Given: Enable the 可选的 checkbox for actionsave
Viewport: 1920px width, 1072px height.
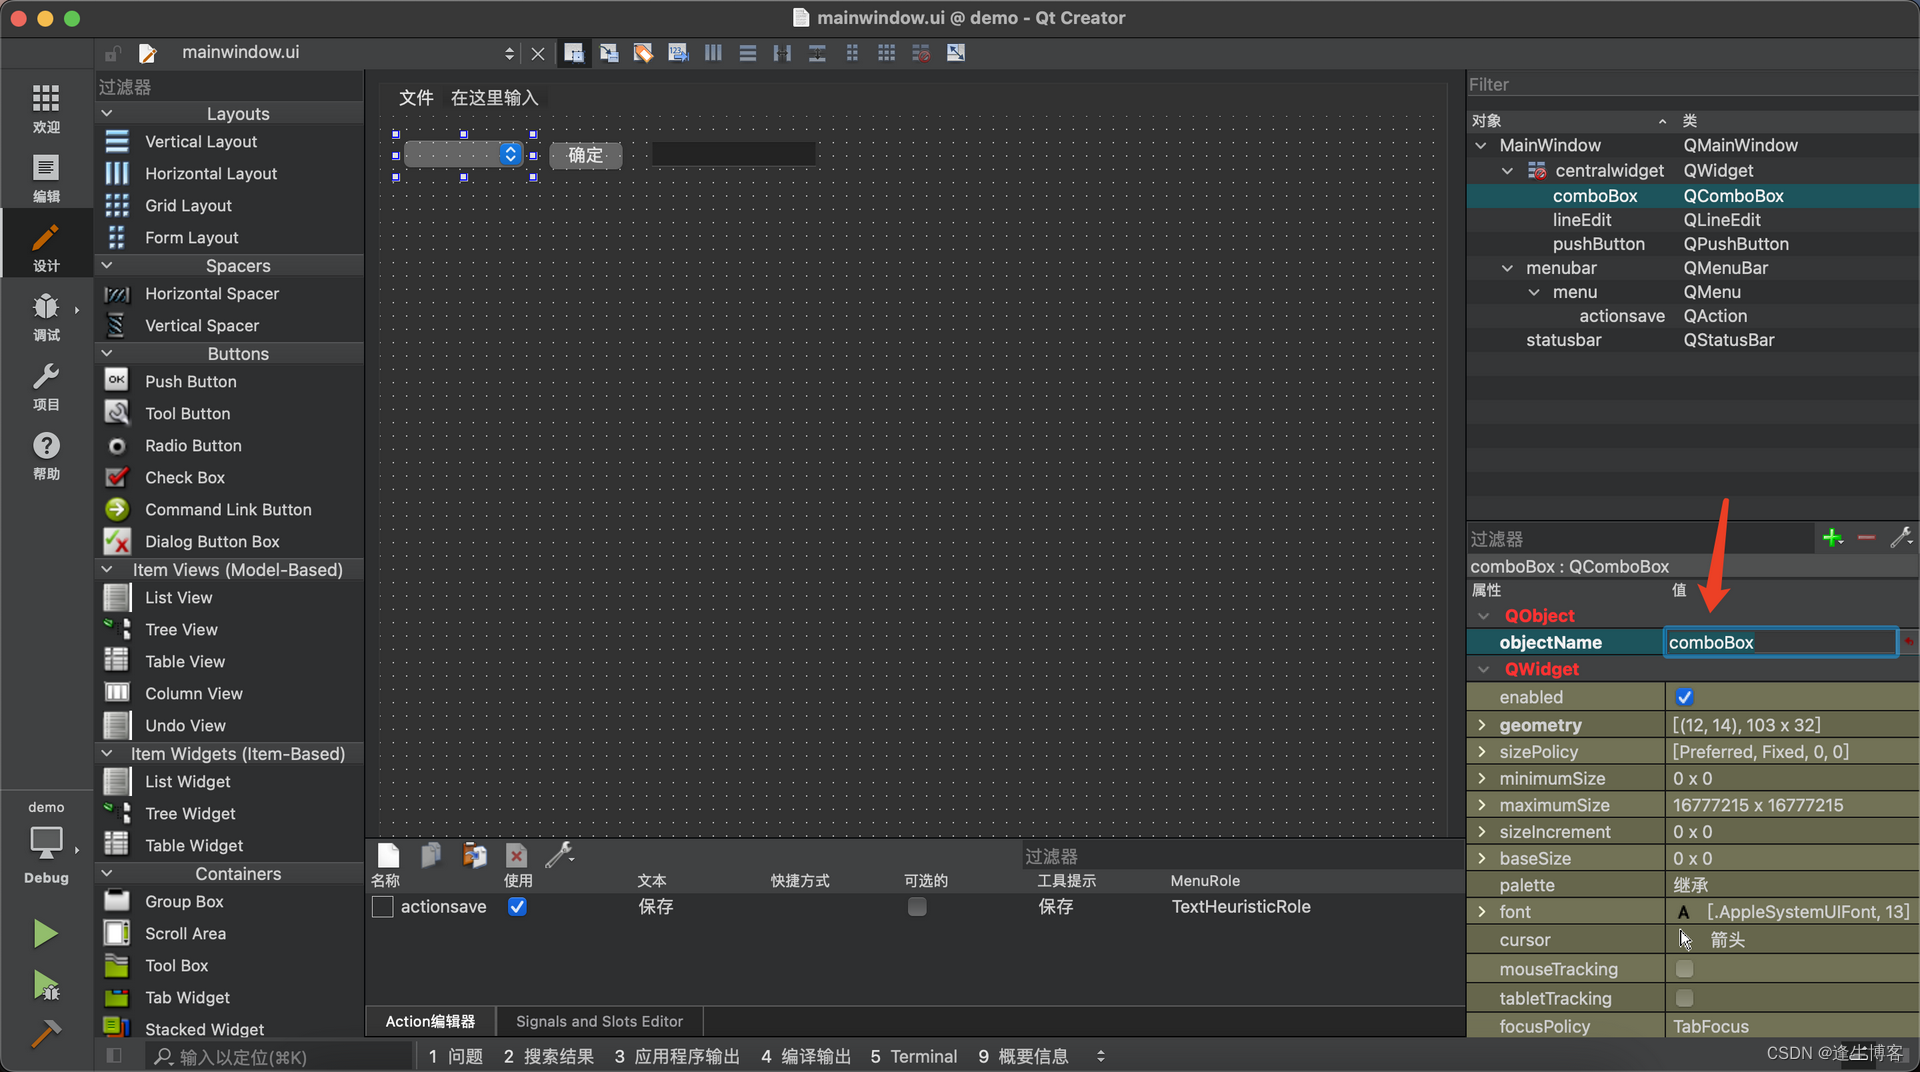Looking at the screenshot, I should tap(916, 907).
